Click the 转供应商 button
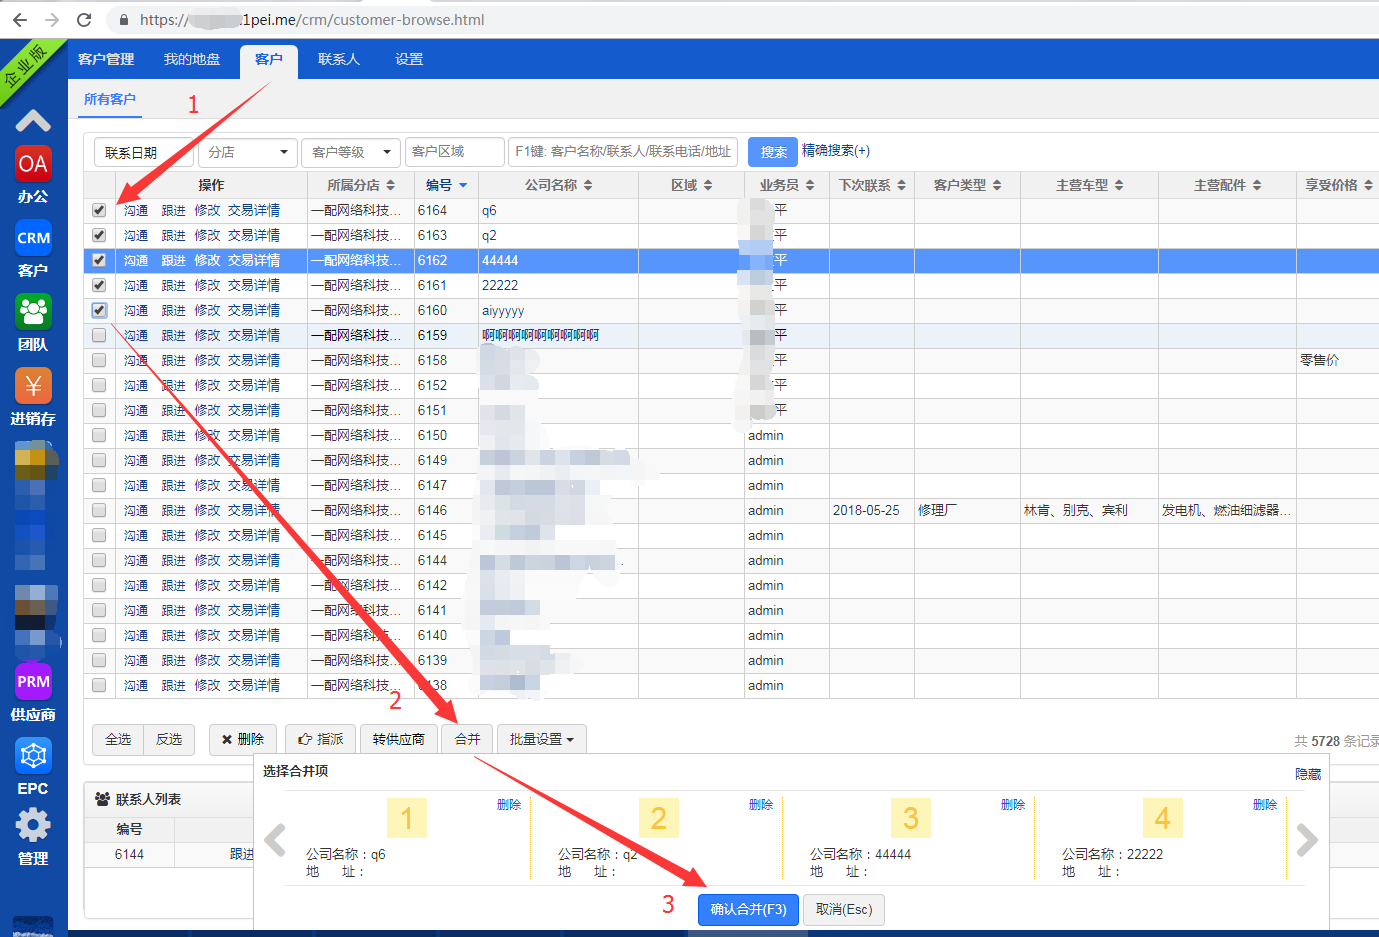The height and width of the screenshot is (937, 1379). point(398,739)
